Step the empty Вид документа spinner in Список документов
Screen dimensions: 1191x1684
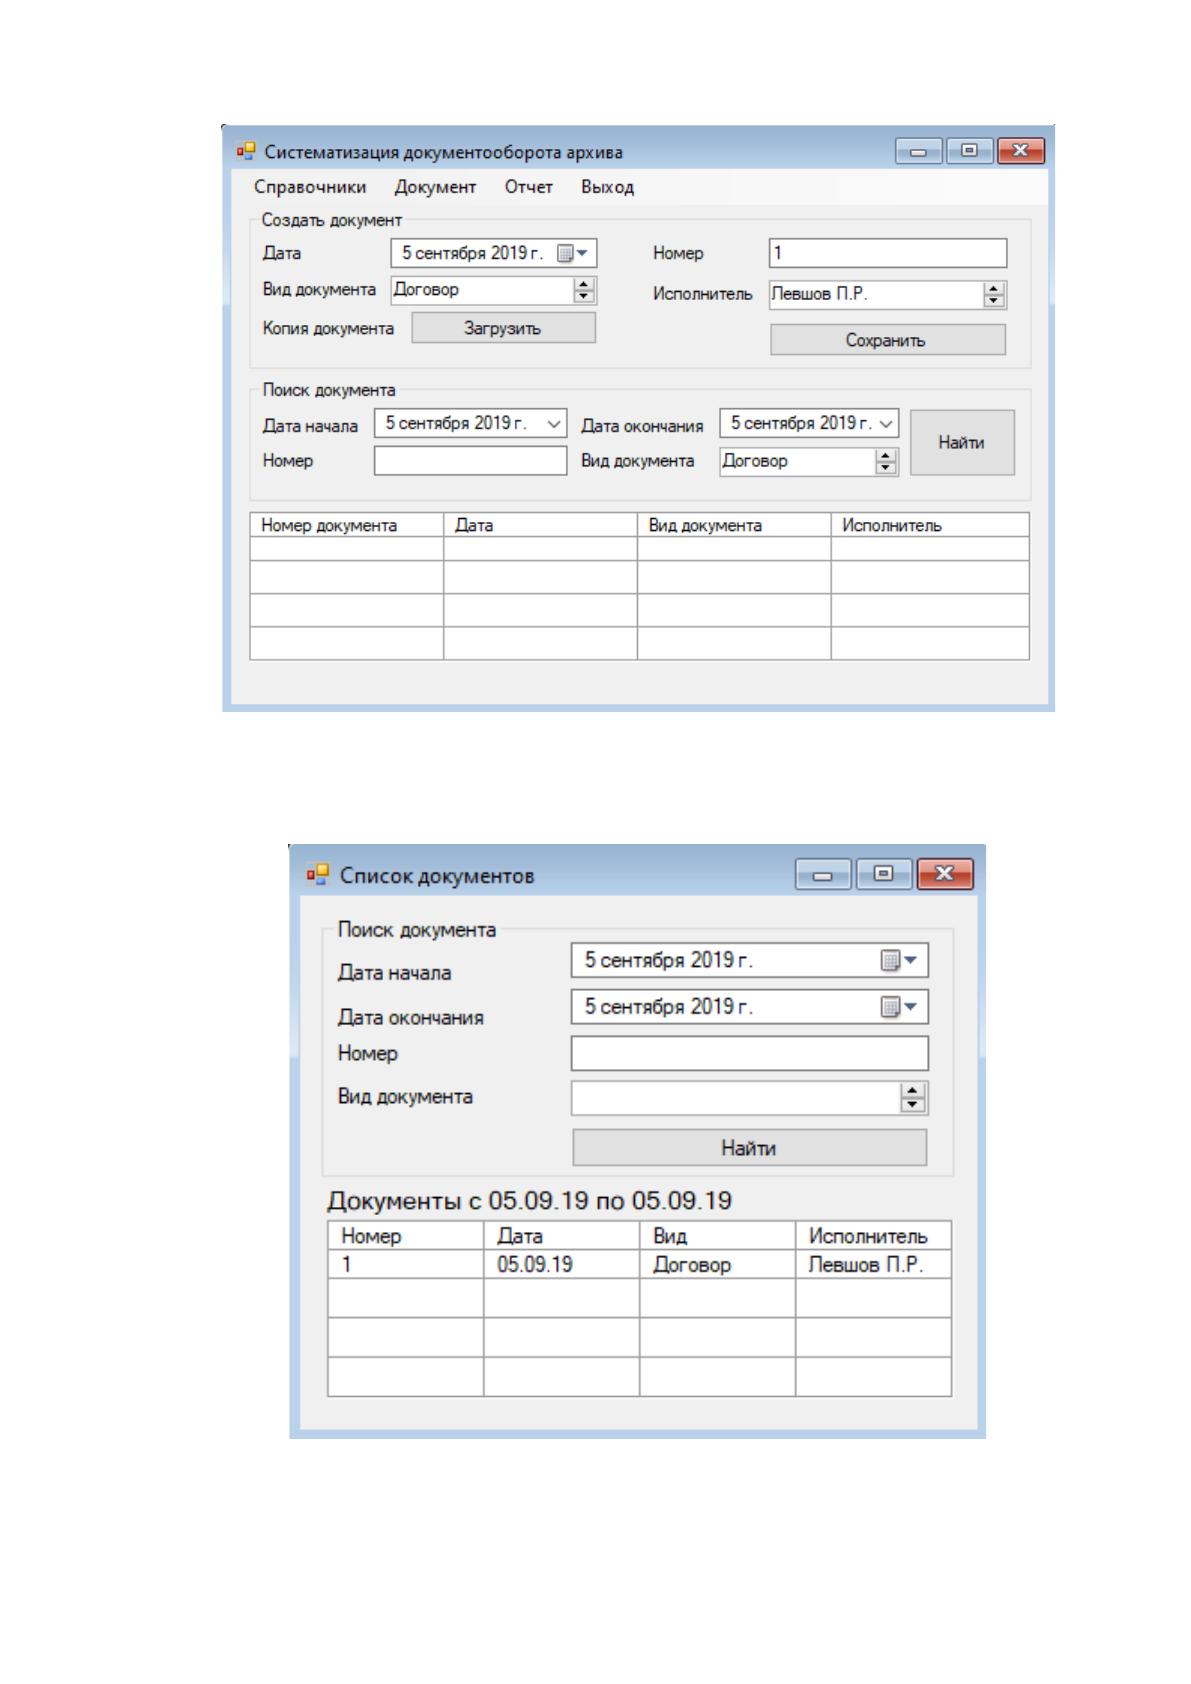tap(912, 1098)
